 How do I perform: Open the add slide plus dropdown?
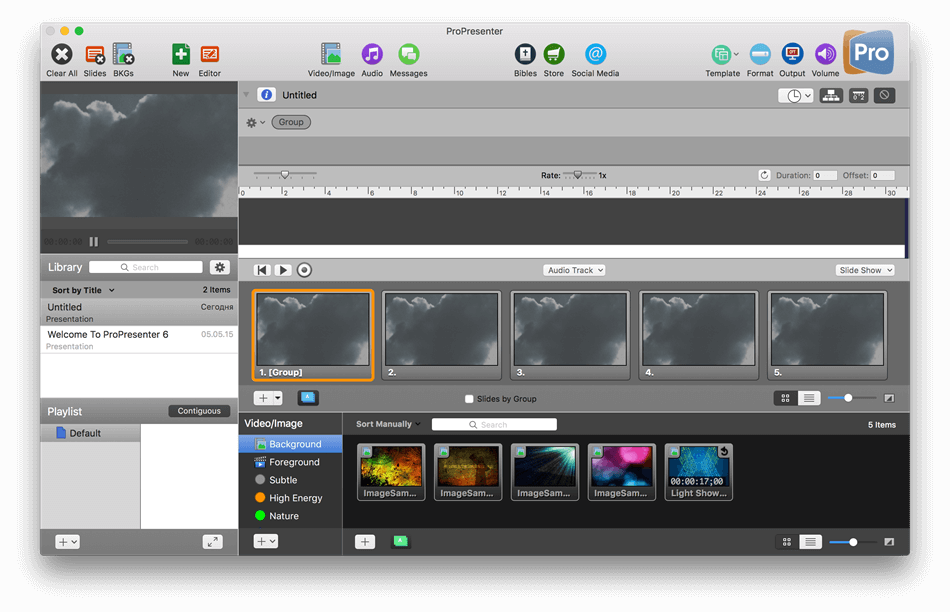click(268, 398)
